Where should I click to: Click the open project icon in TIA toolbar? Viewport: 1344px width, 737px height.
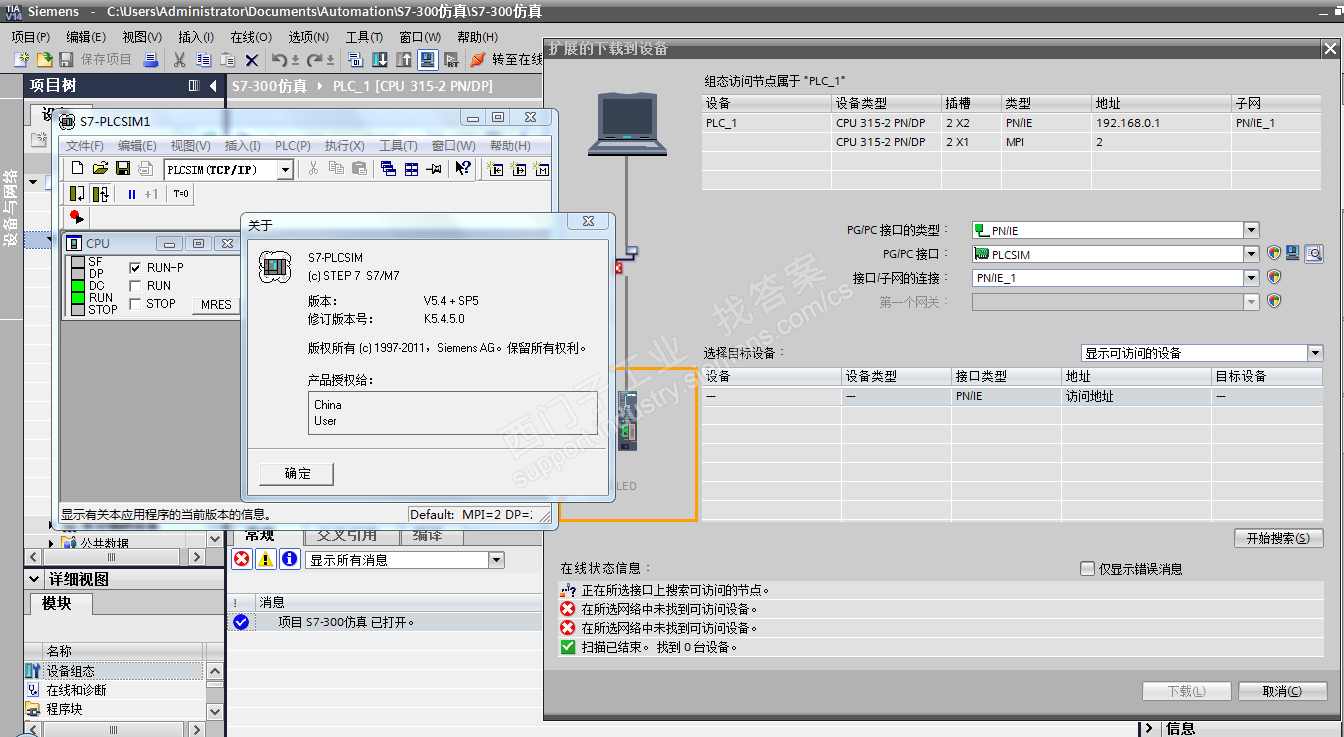pos(44,60)
